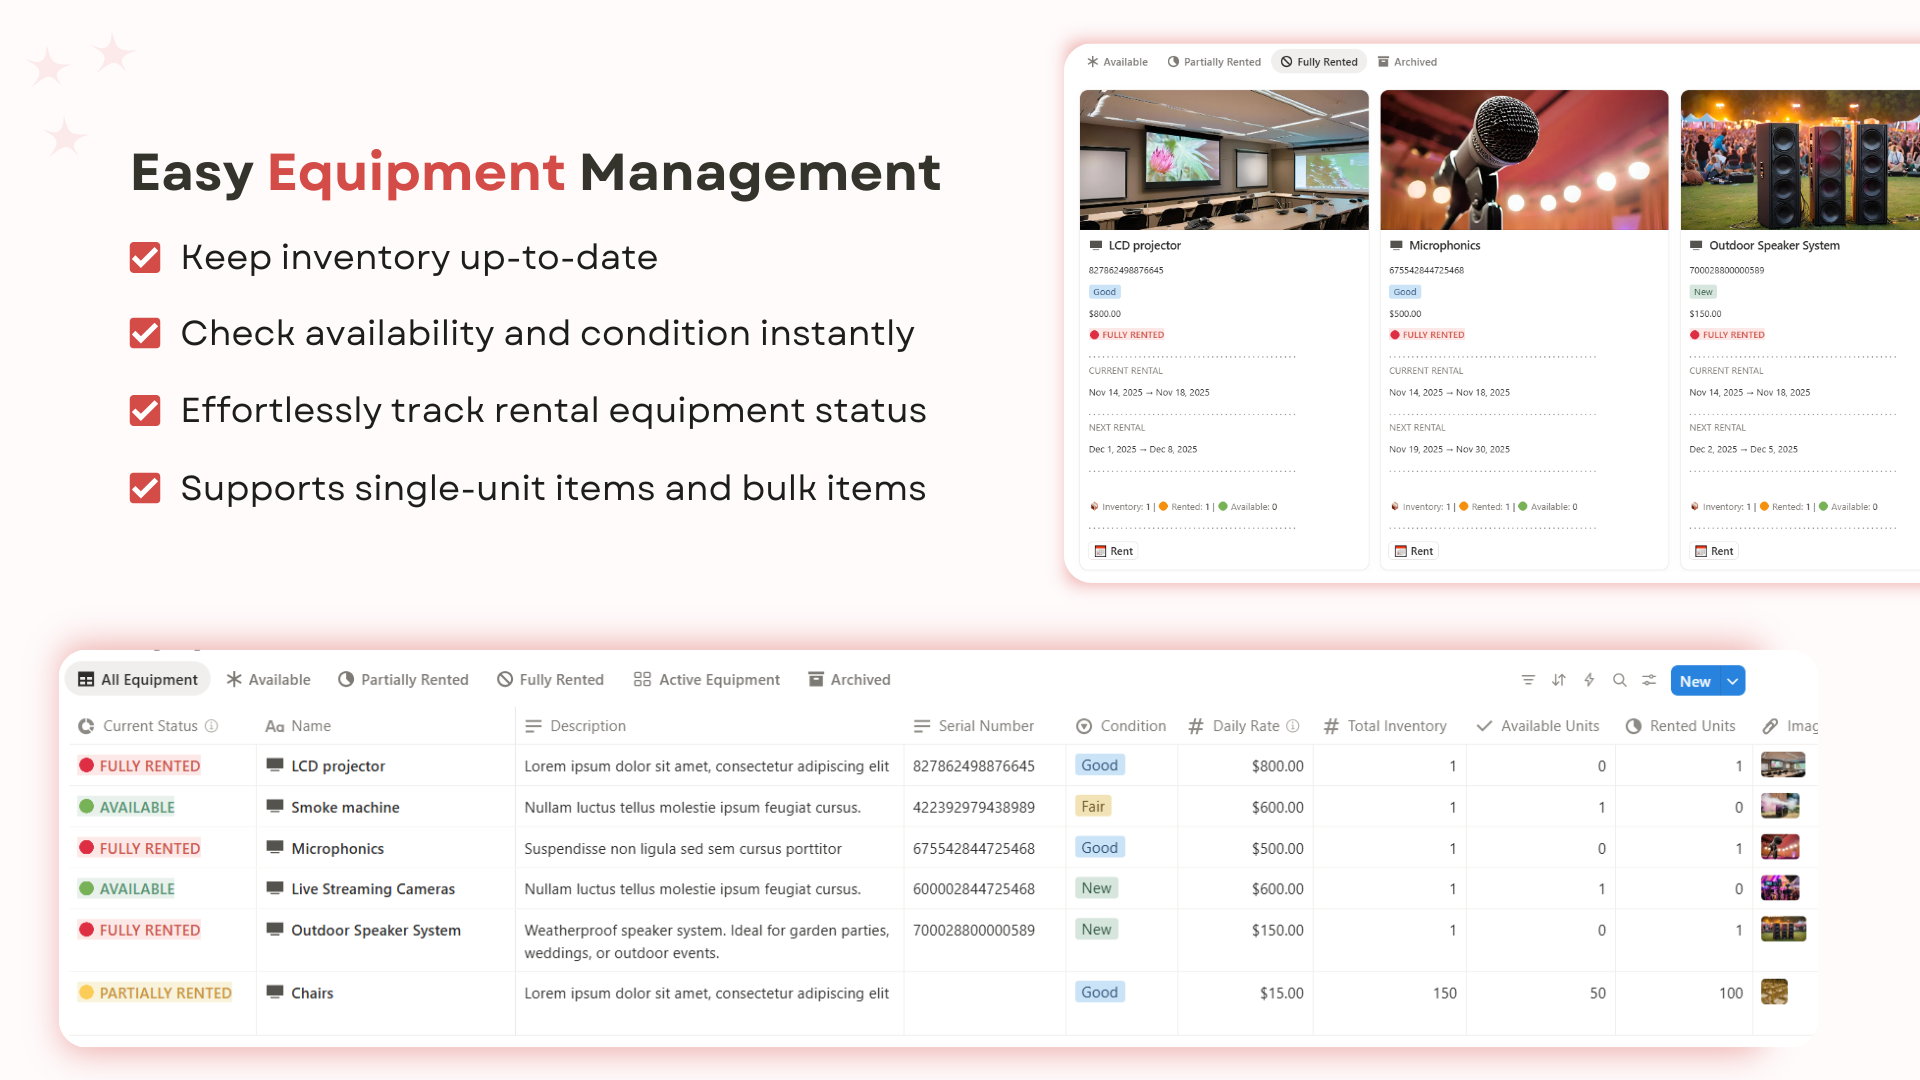Click the info icon next to Daily Rate
Screen dimensions: 1920x1080
click(x=1294, y=726)
